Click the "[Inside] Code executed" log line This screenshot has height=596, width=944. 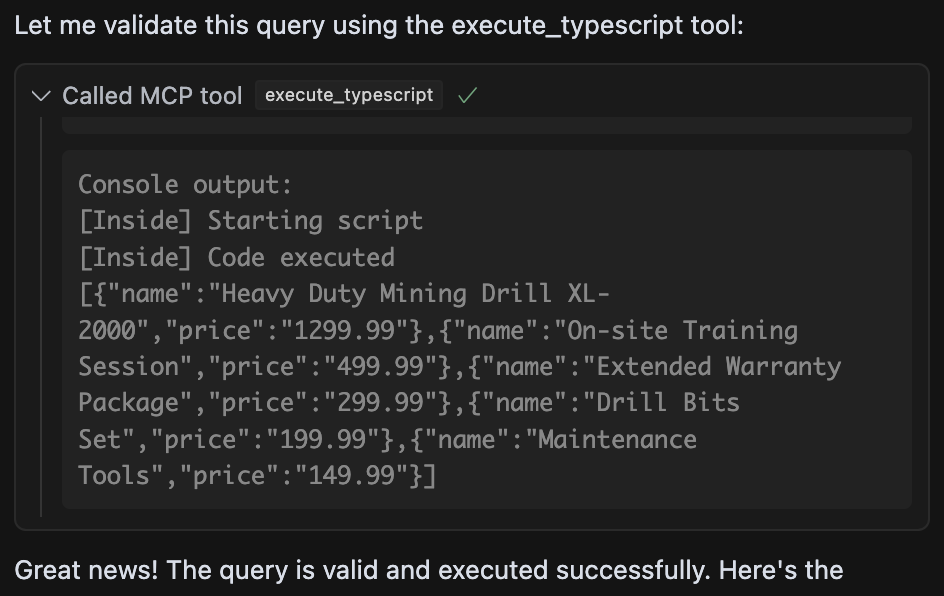[237, 258]
